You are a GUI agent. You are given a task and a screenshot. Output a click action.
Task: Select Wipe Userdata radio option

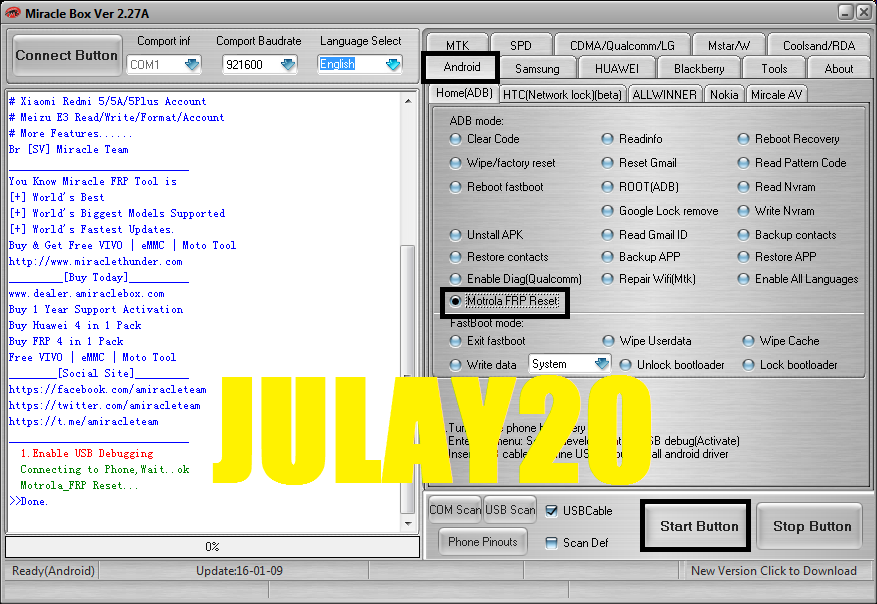pyautogui.click(x=608, y=341)
